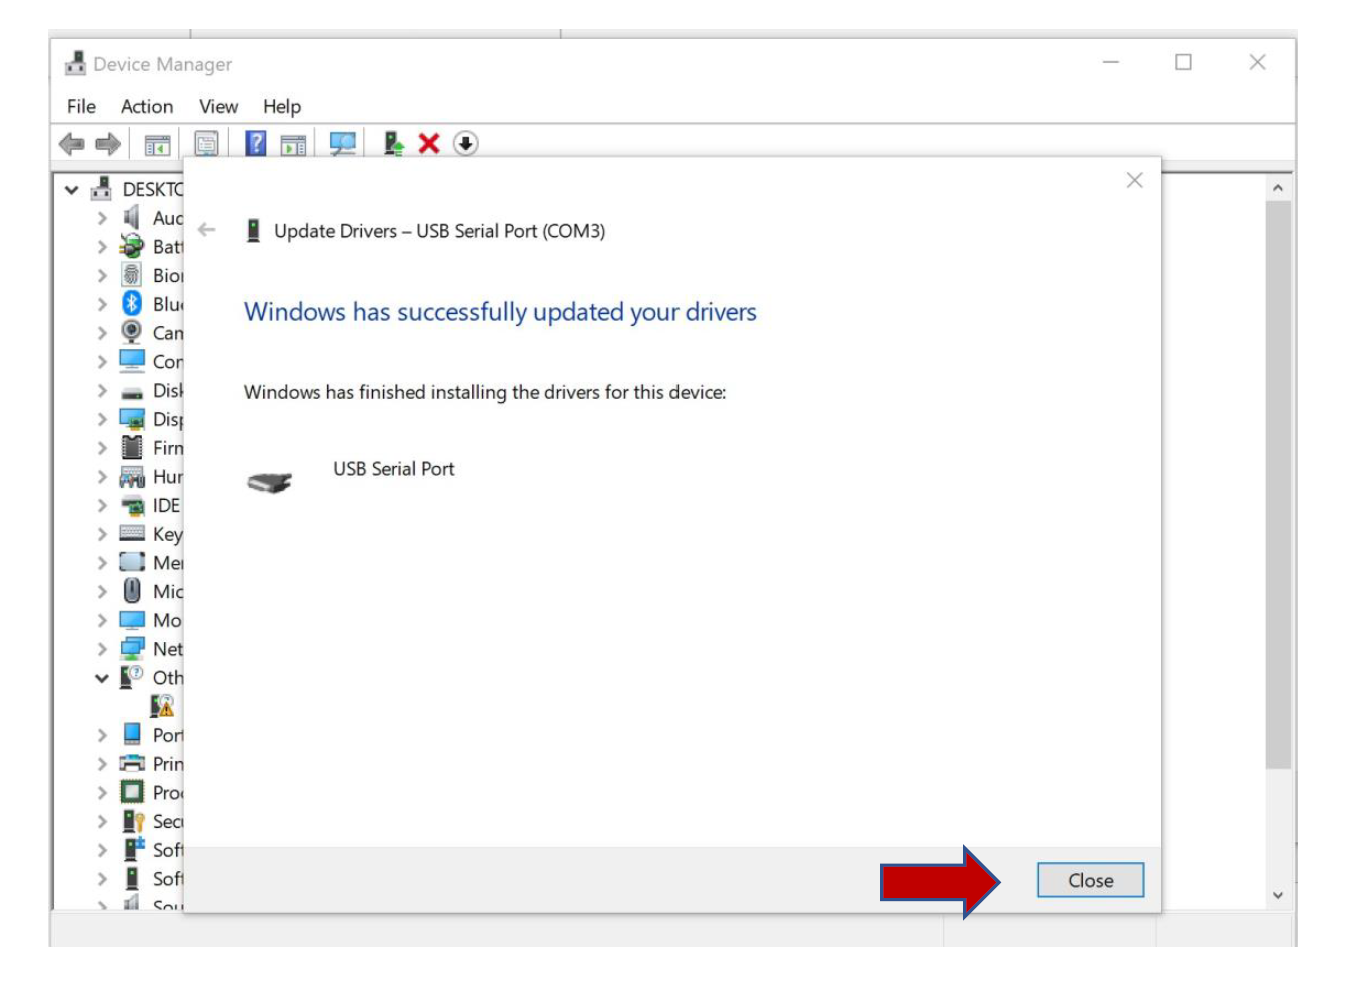Click the scrollbar down arrow
The image size is (1354, 1000).
[1278, 895]
